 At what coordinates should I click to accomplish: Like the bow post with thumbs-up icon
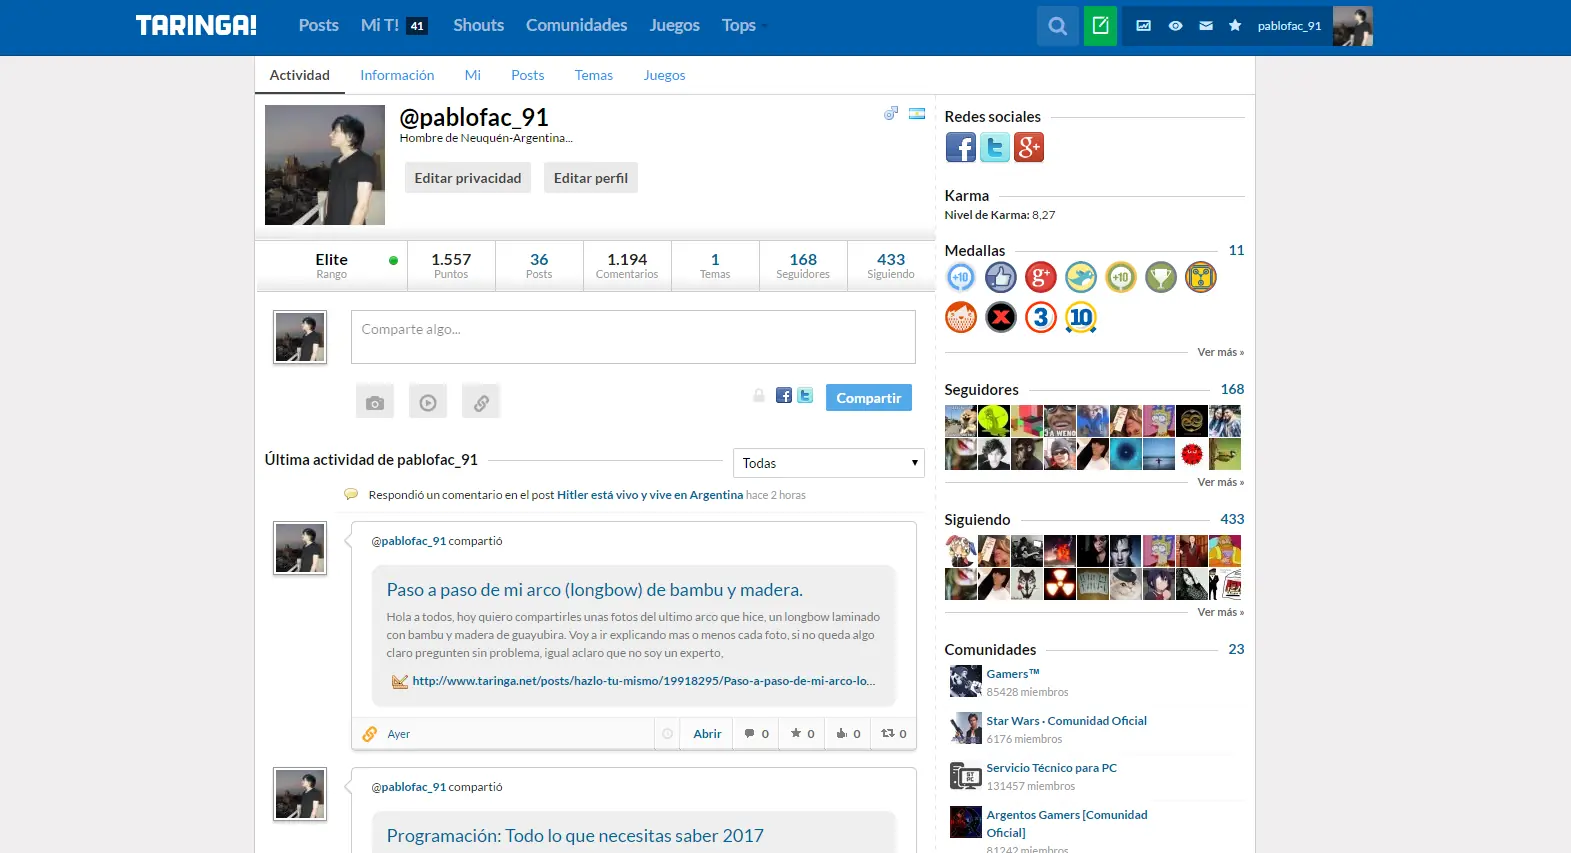848,734
